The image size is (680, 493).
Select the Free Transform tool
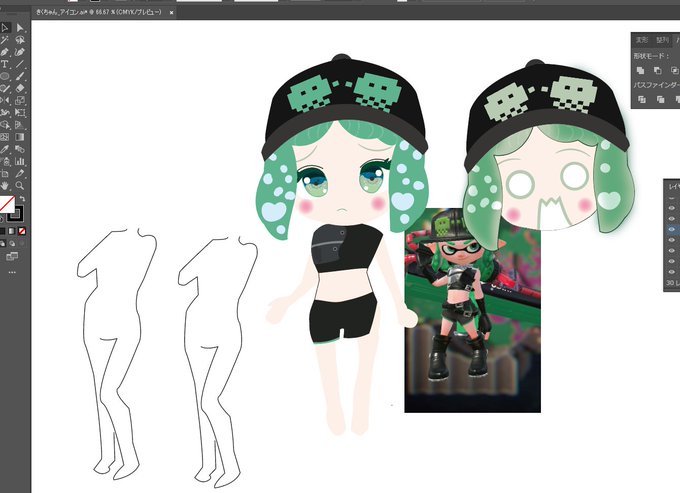pyautogui.click(x=20, y=113)
